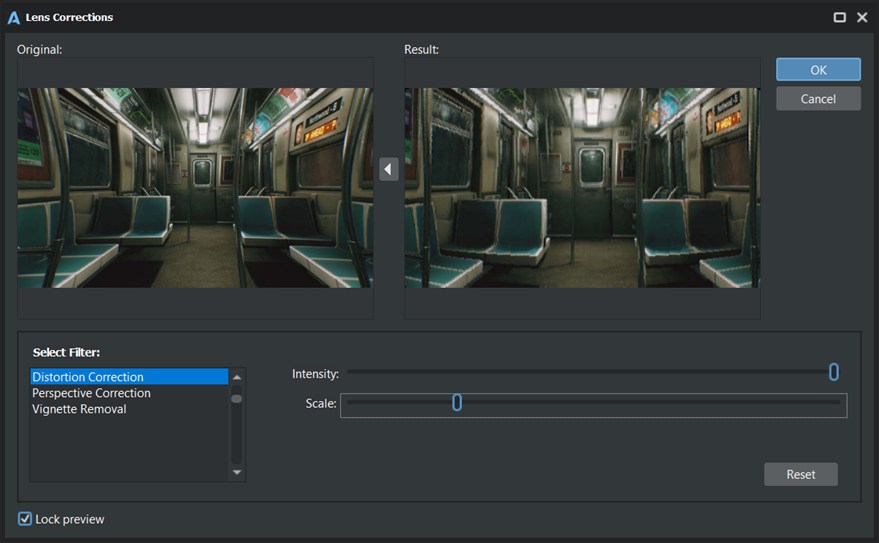Click the left arrow button between previews
Screen dimensions: 879x543
click(x=389, y=170)
